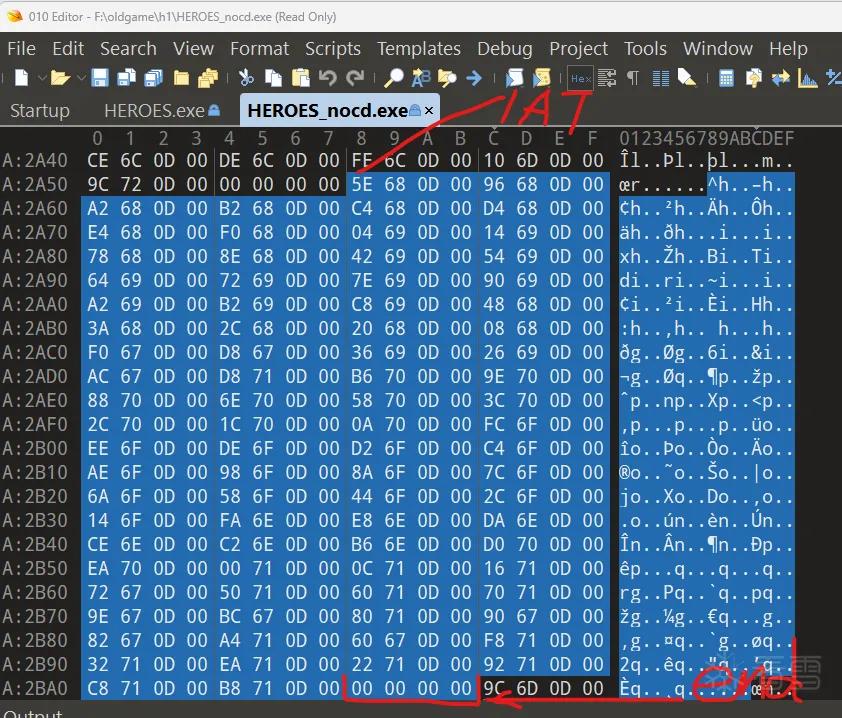
Task: Toggle the show whitespace pilcrow icon
Action: [x=634, y=78]
